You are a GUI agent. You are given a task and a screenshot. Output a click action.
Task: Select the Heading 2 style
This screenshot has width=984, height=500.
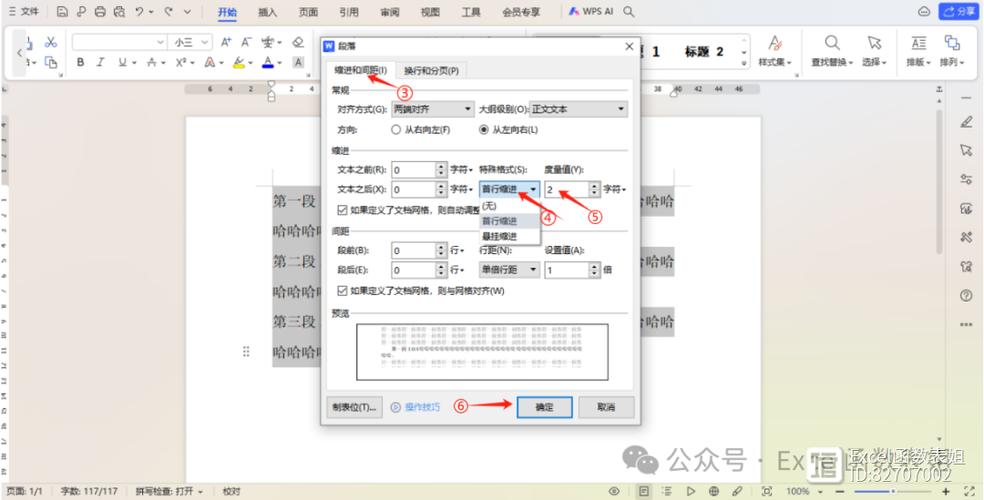(x=704, y=52)
